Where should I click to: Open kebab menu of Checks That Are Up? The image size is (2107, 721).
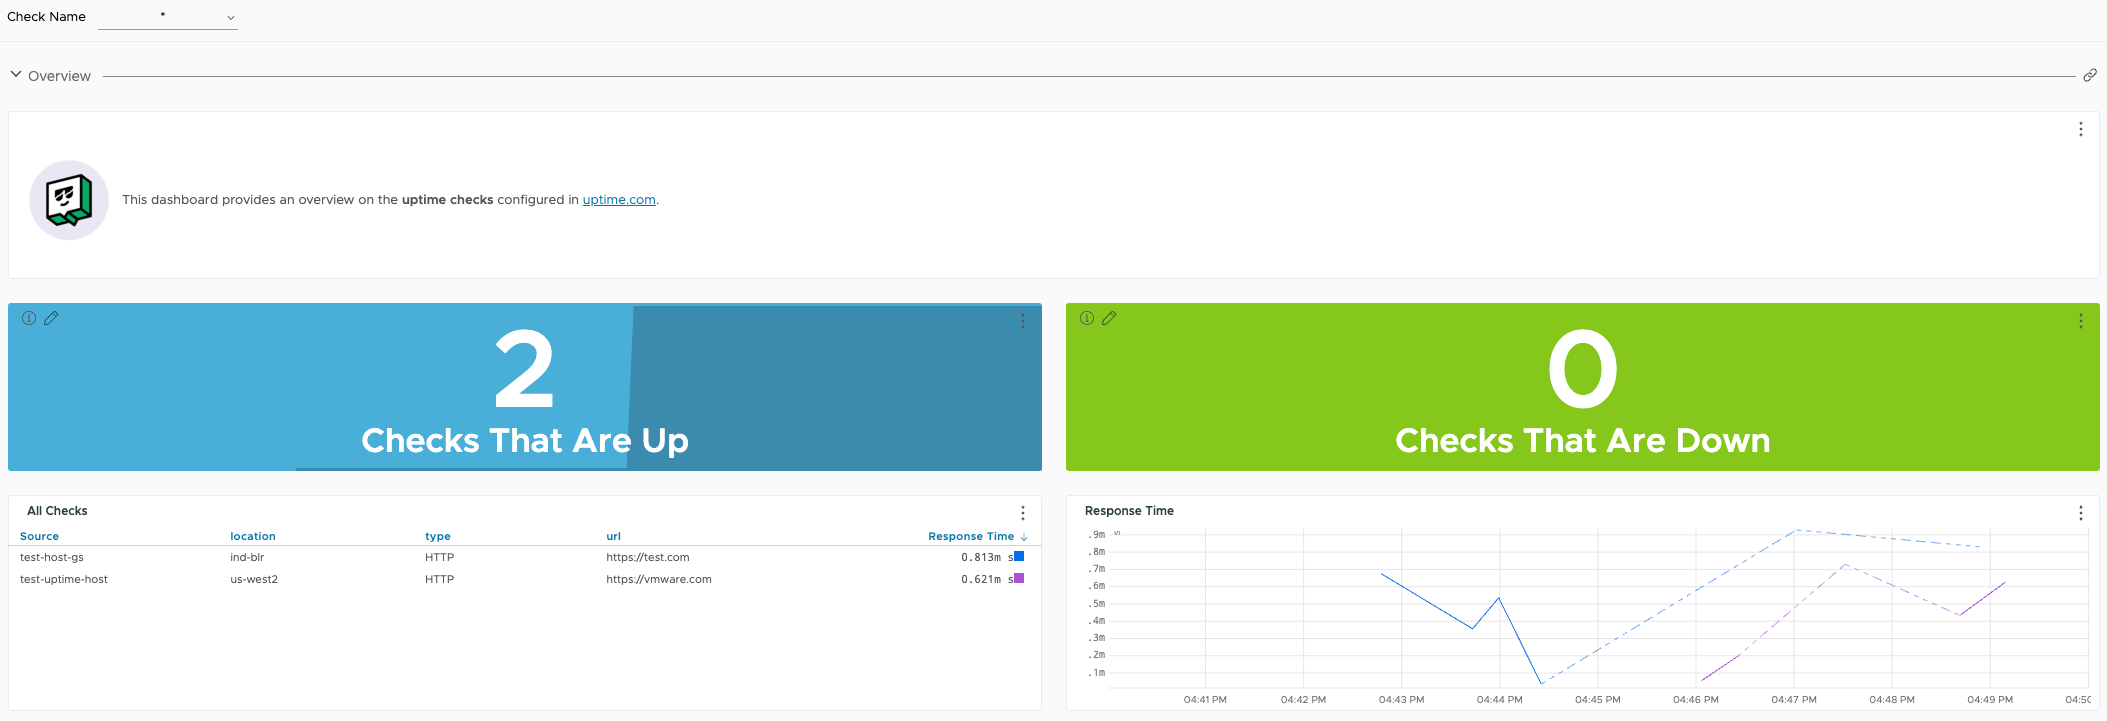[x=1022, y=321]
